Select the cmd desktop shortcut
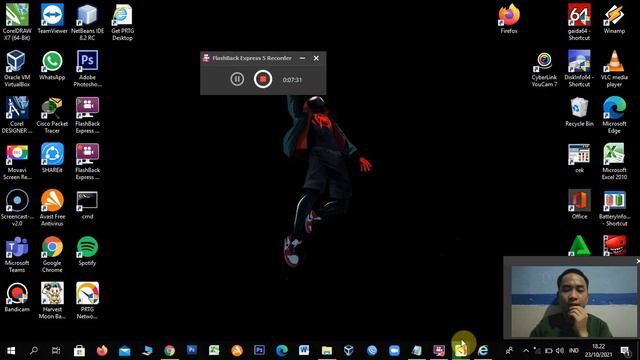 coord(87,205)
